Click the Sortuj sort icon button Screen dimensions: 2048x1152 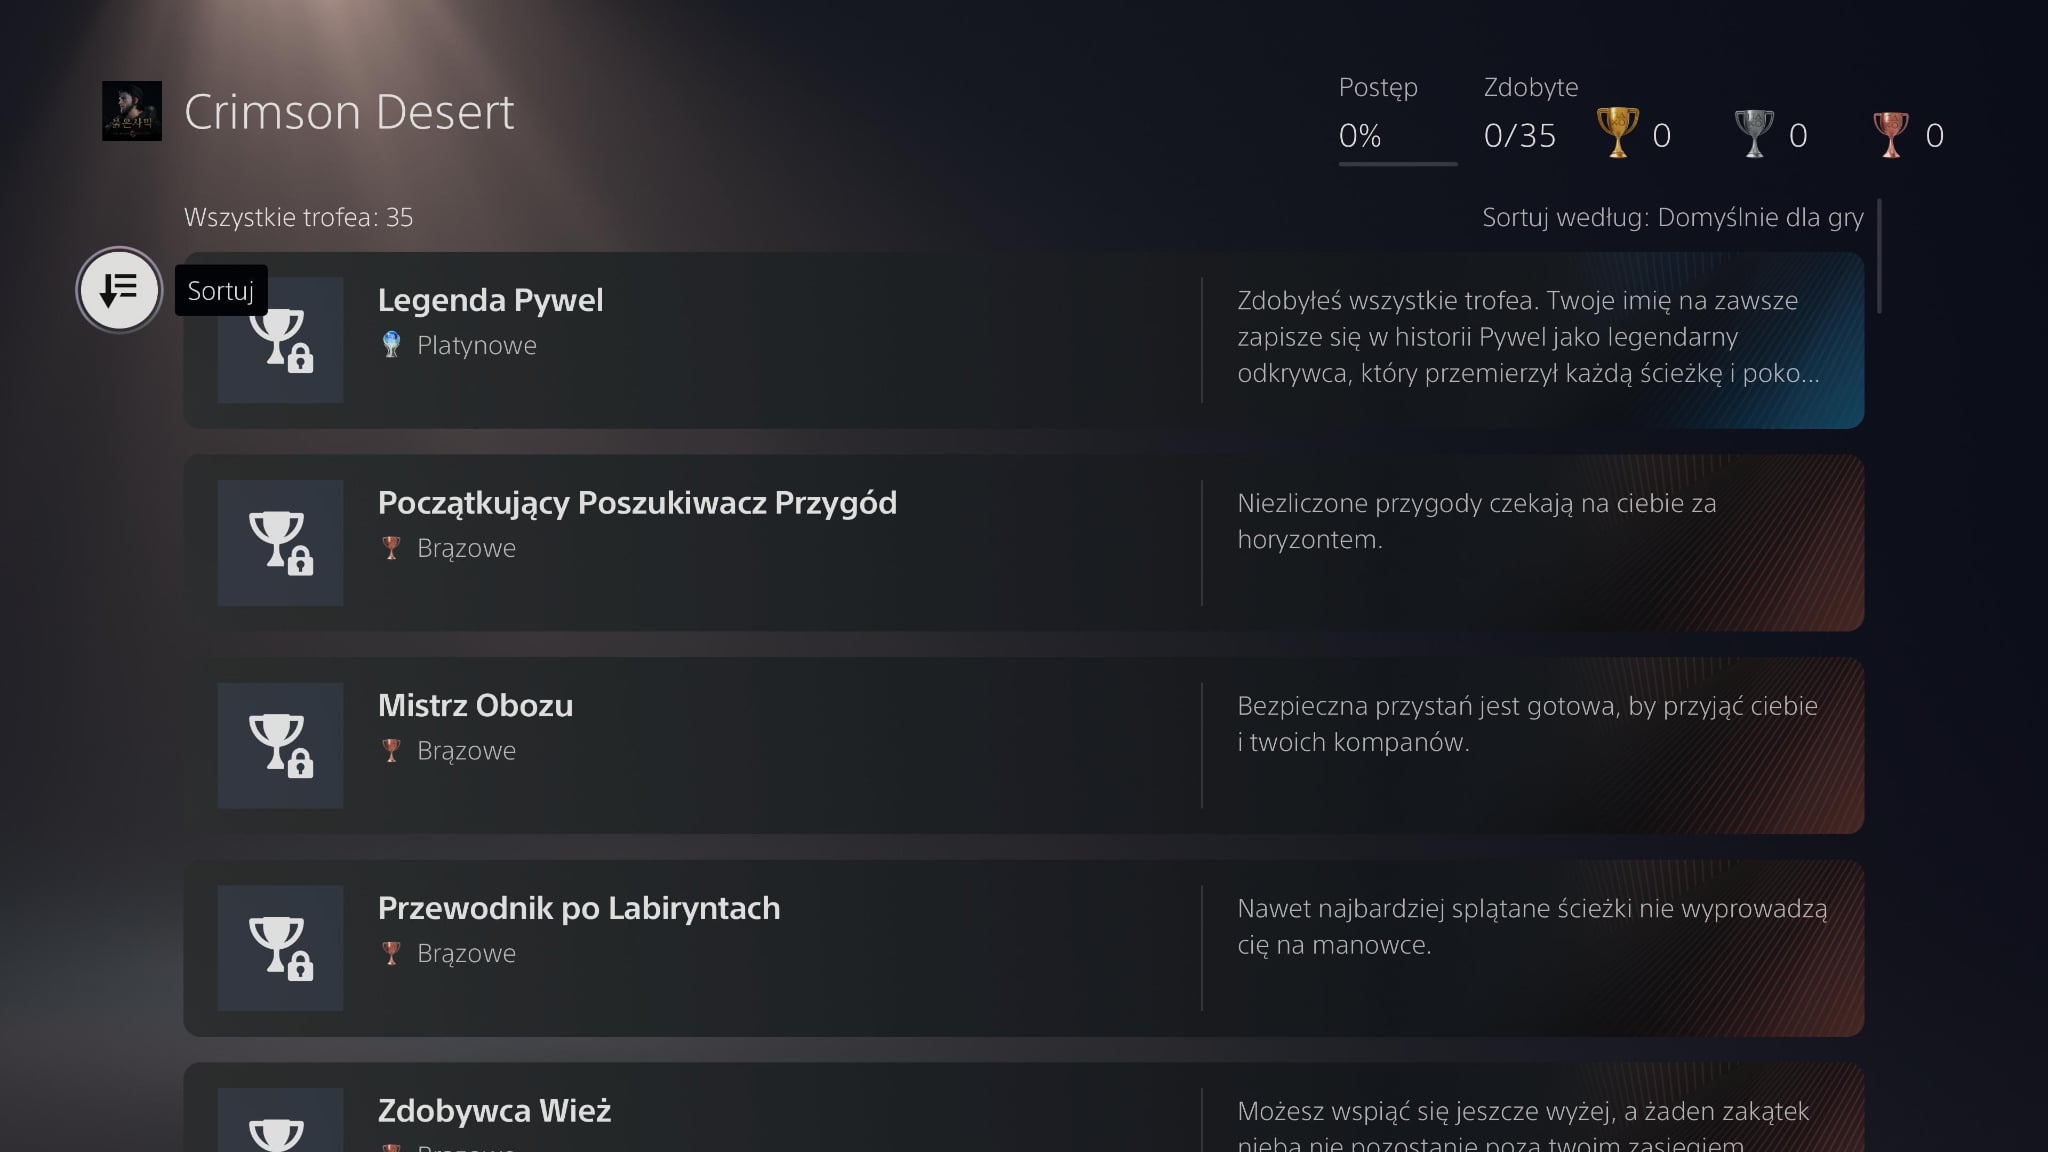119,290
